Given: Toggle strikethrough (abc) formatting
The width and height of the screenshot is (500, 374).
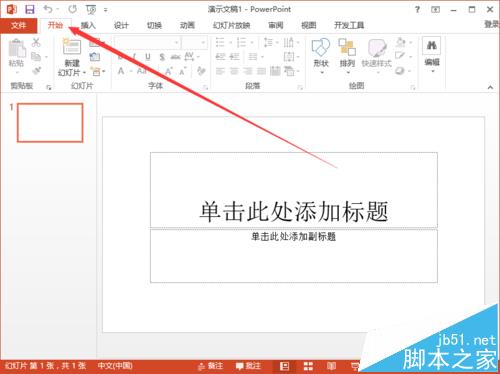Looking at the screenshot, I should point(176,57).
